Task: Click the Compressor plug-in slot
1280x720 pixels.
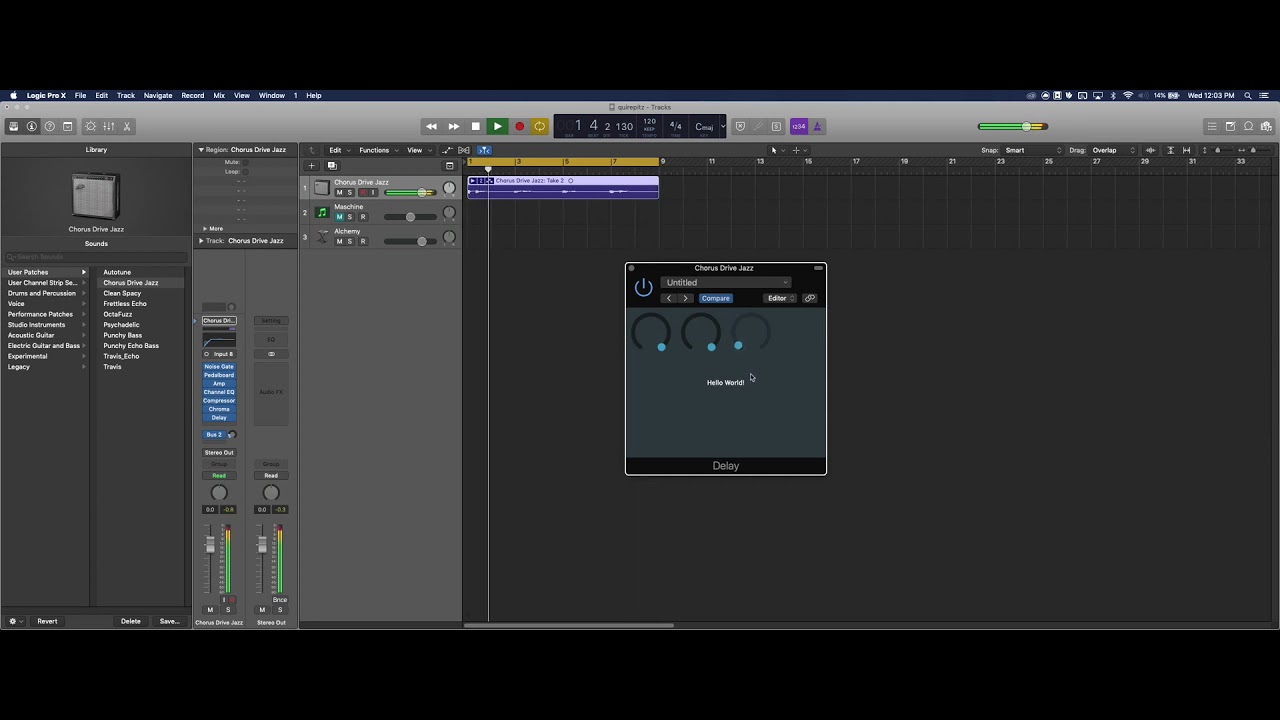Action: coord(219,400)
